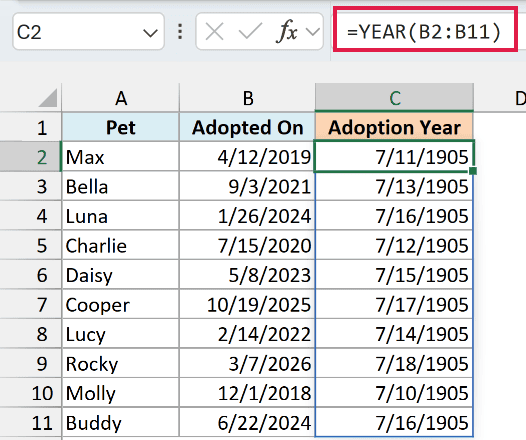Click the date cell 10/19/2025
Image resolution: width=526 pixels, height=440 pixels.
(248, 304)
